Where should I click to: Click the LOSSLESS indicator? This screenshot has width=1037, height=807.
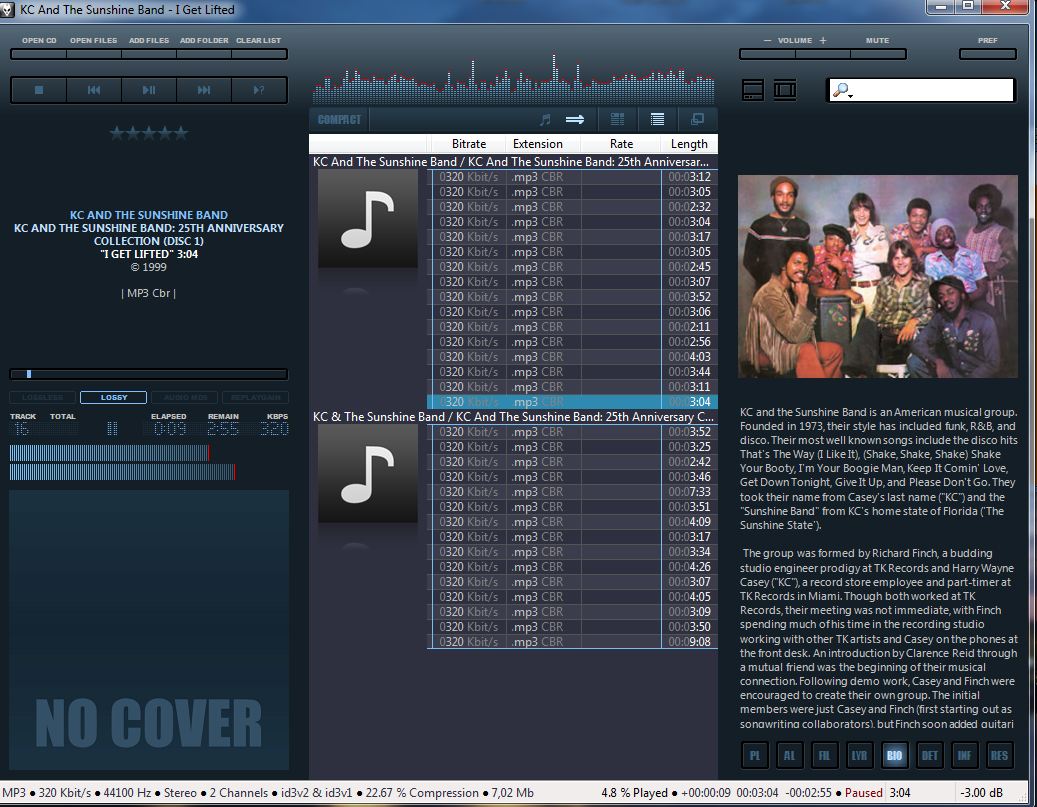(x=43, y=398)
